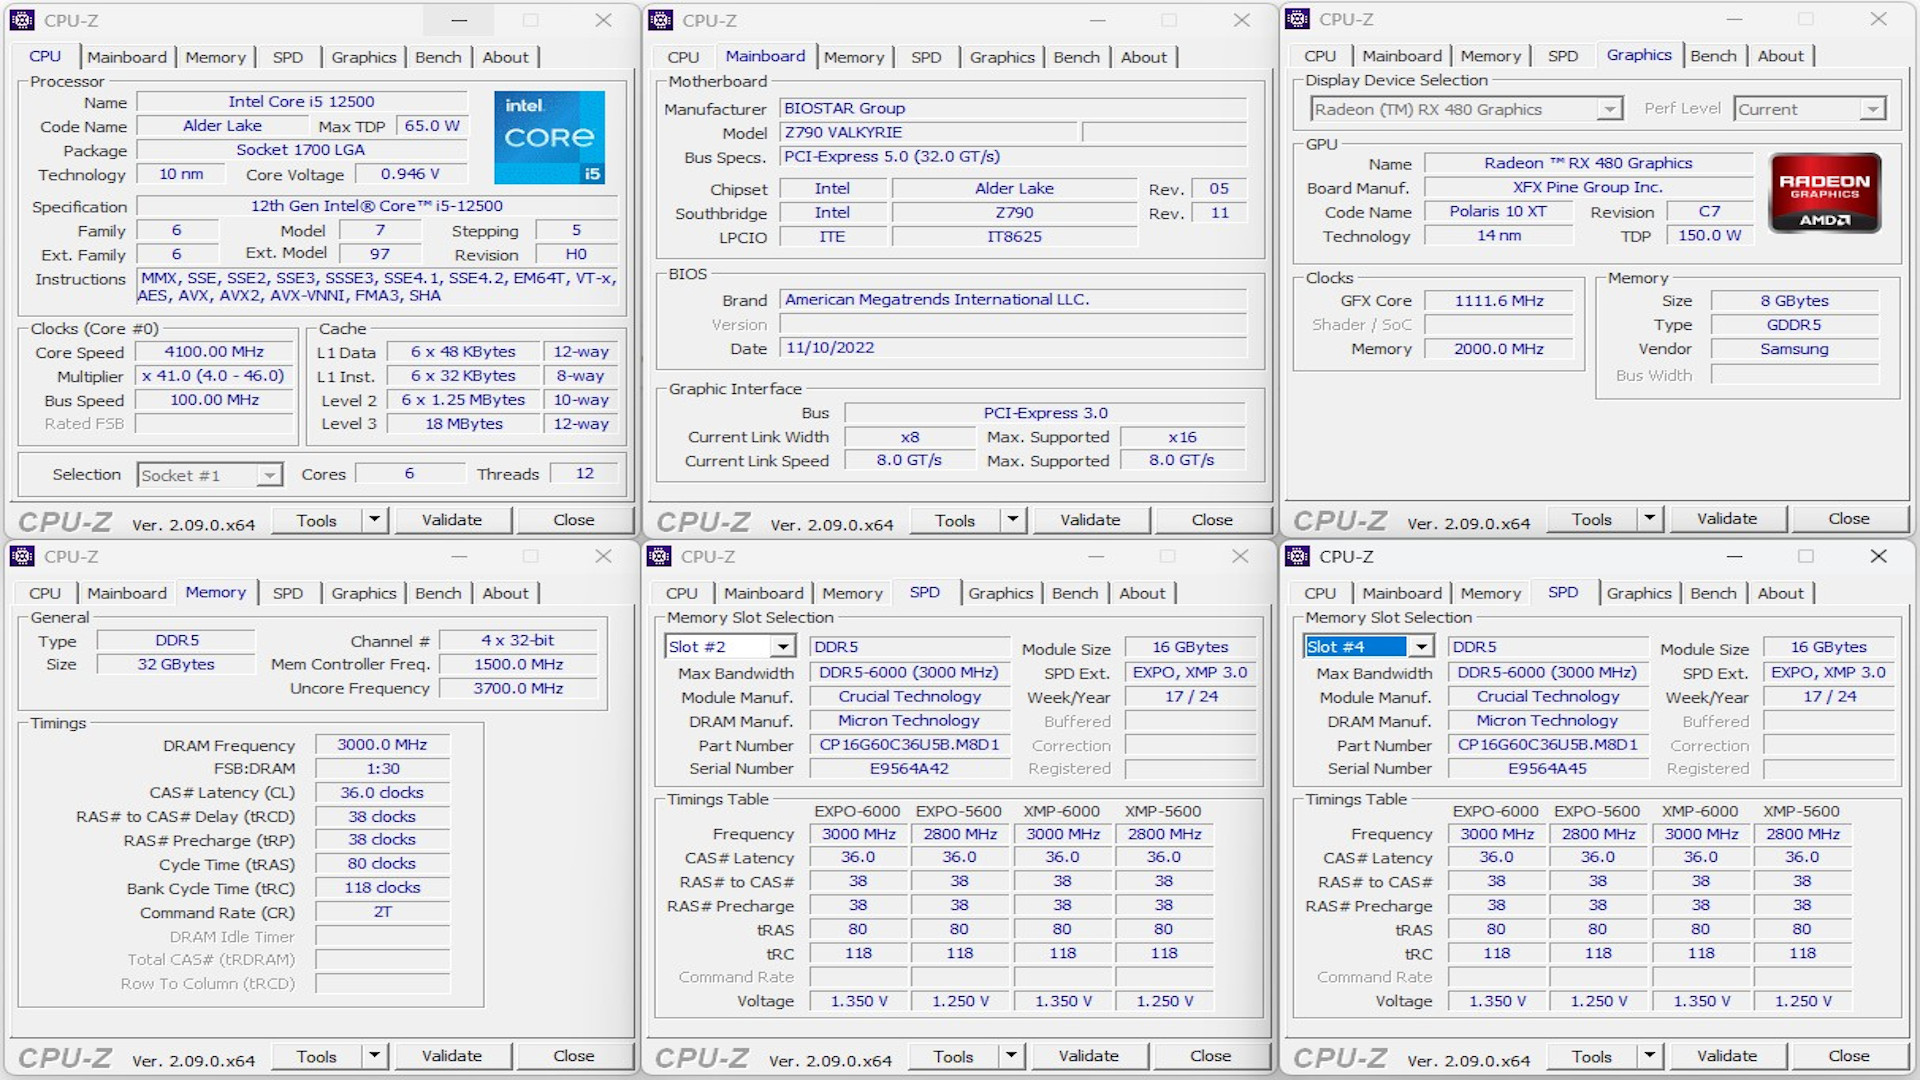Click the Intel Core i5 logo image
1920x1080 pixels.
click(549, 137)
